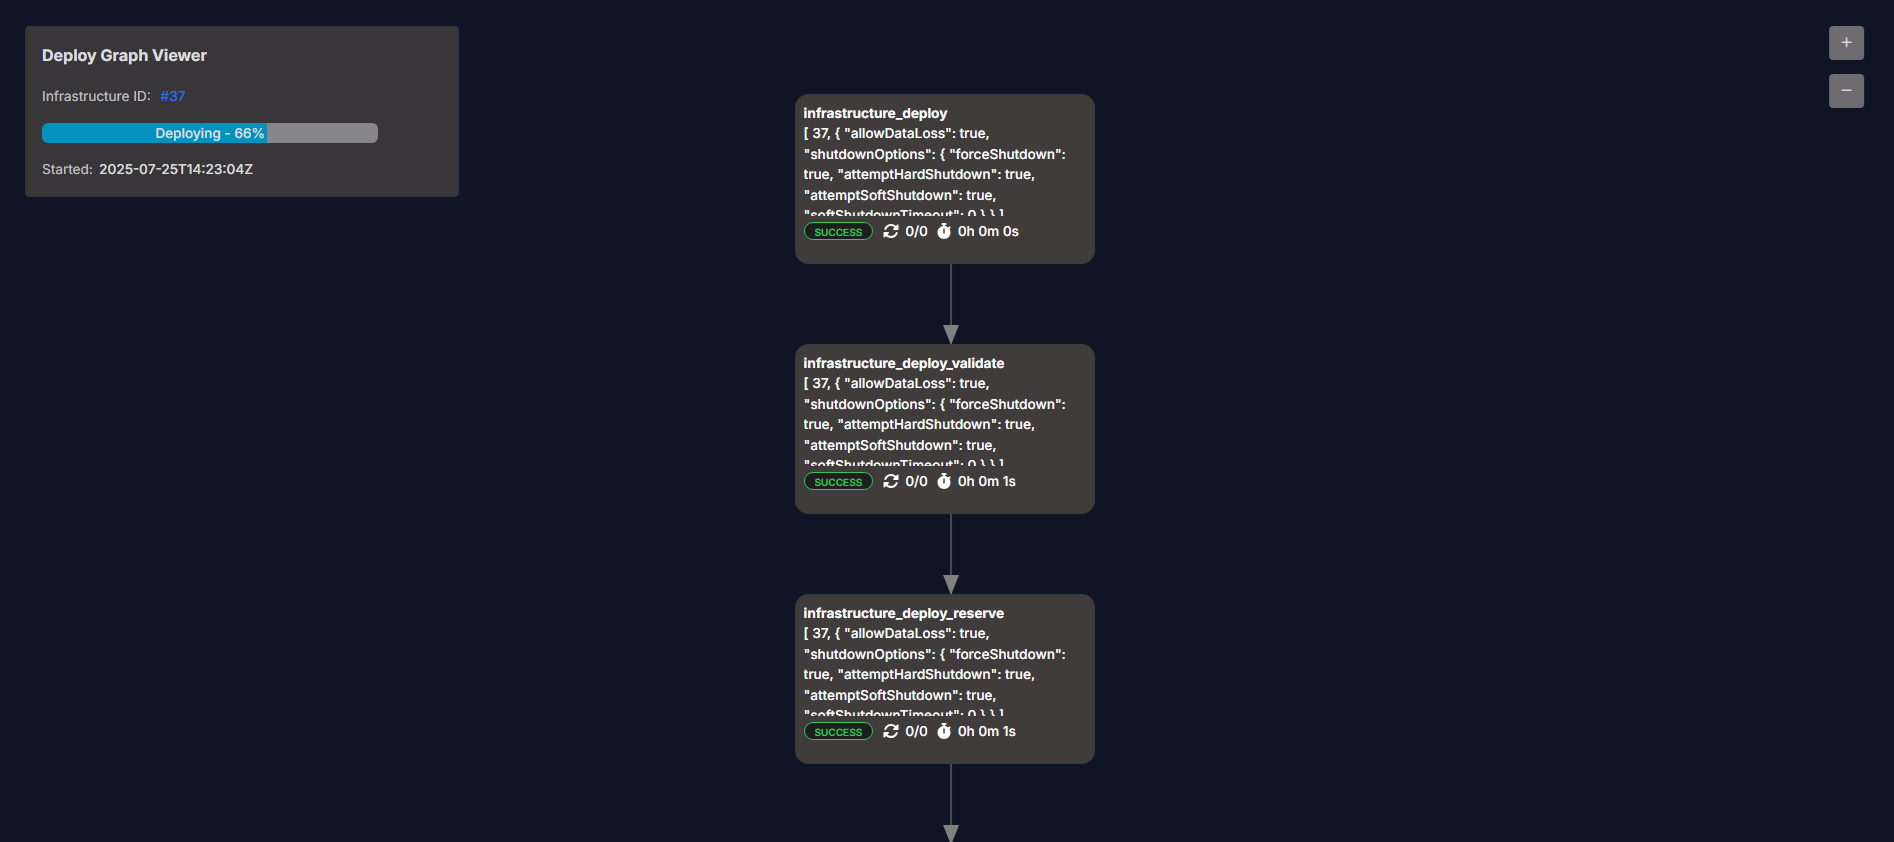Select the infrastructure_deploy node title

(875, 113)
